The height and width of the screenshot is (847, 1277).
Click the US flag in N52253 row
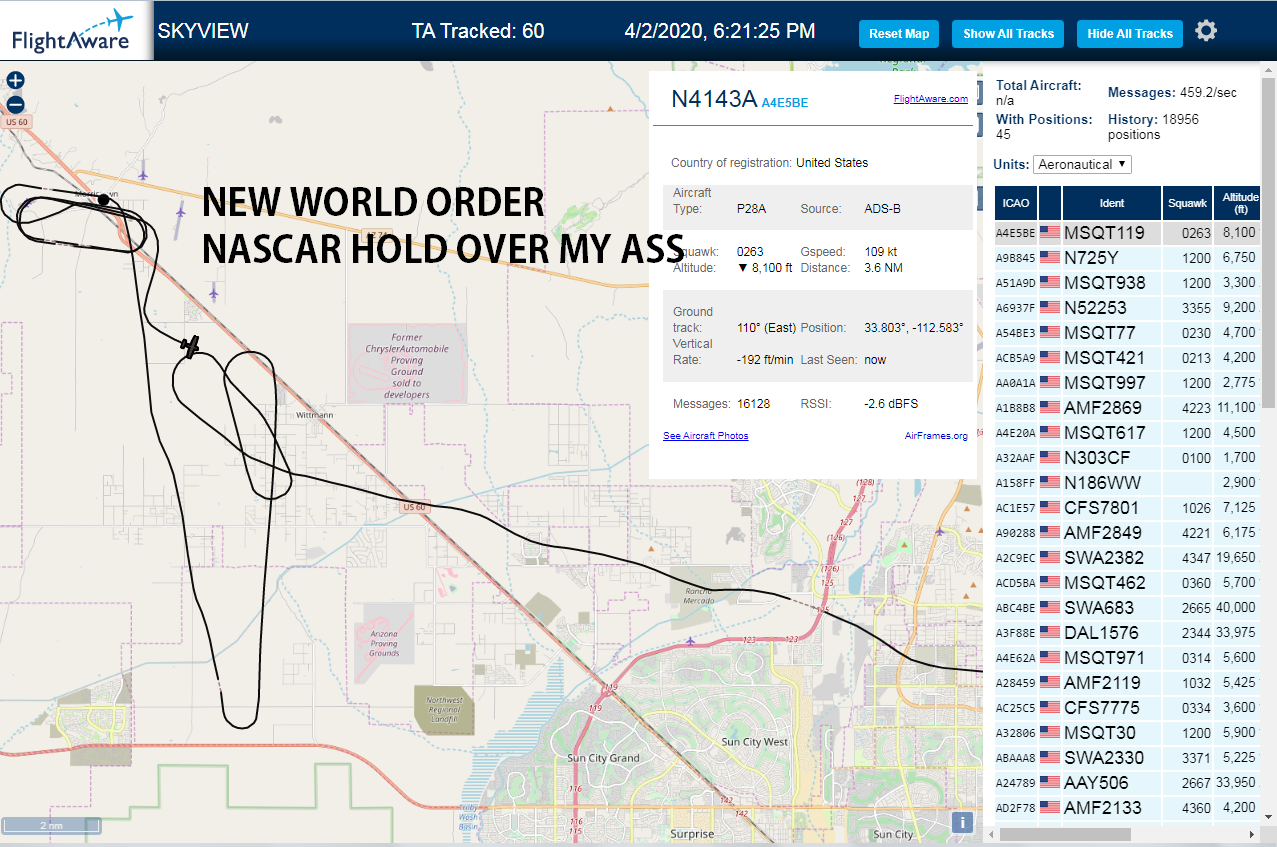(1050, 308)
